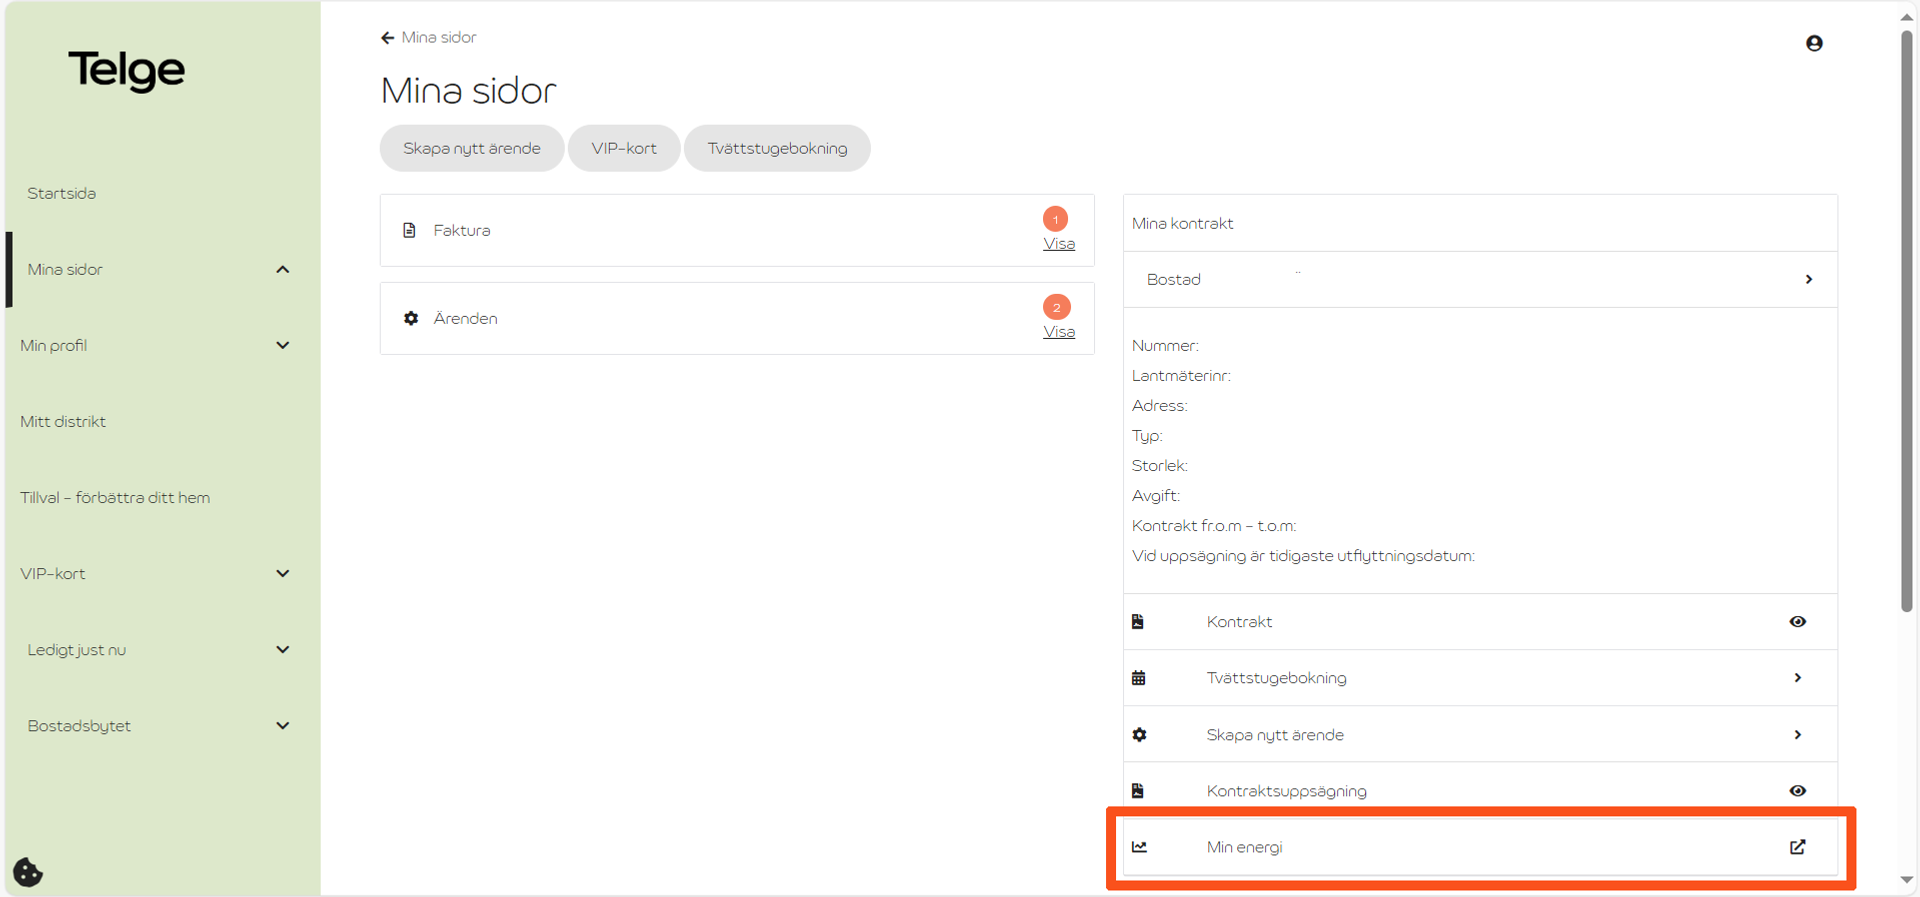1920x897 pixels.
Task: Open Tvättstugebokning row chevron
Action: (x=1797, y=678)
